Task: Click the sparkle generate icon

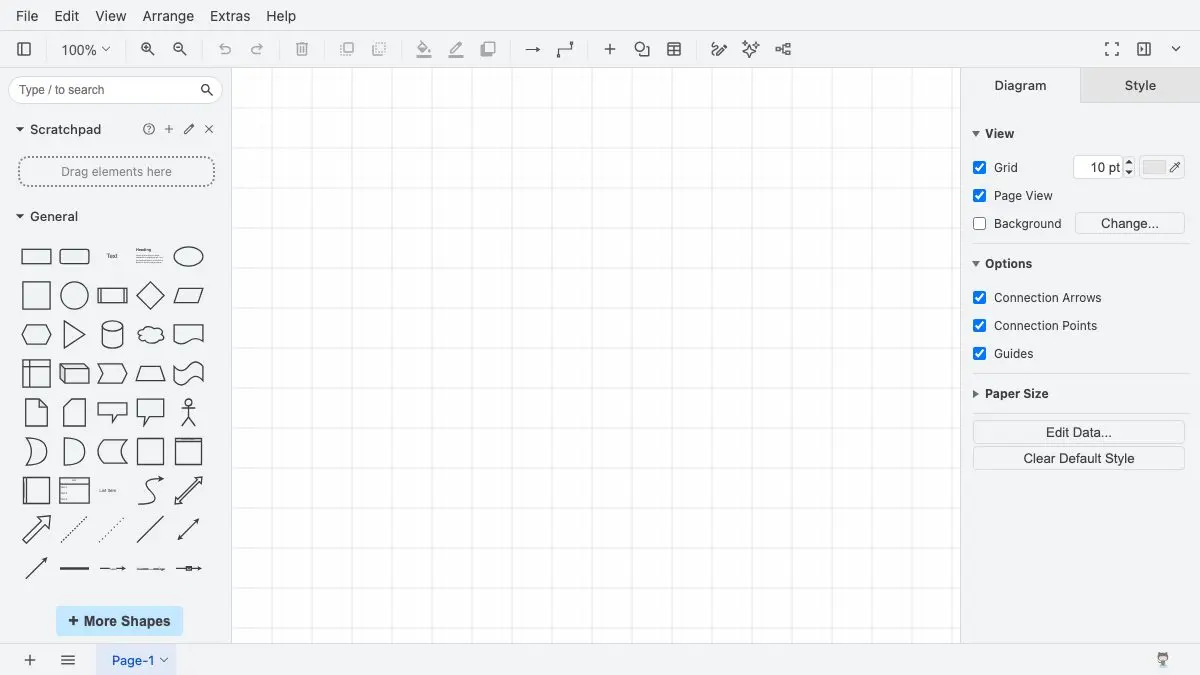Action: (751, 49)
